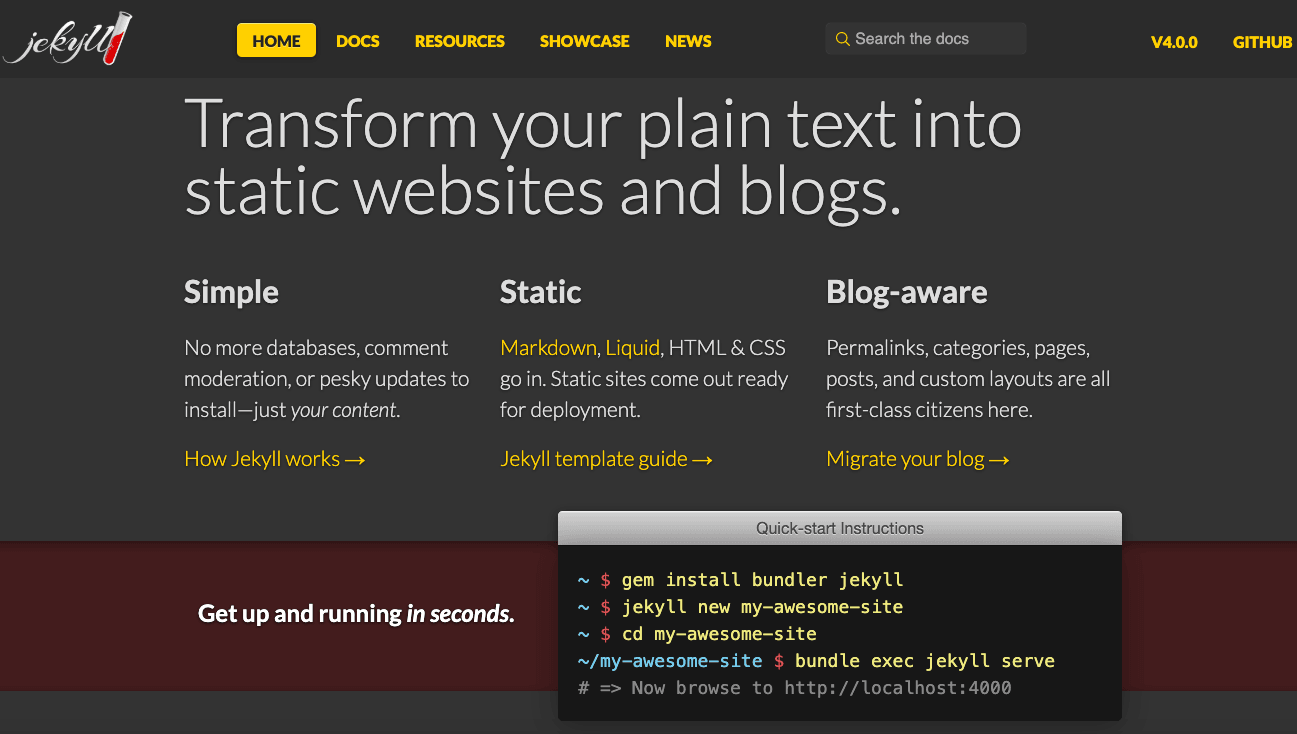Open the HOME nav tab
This screenshot has width=1297, height=734.
[x=276, y=41]
